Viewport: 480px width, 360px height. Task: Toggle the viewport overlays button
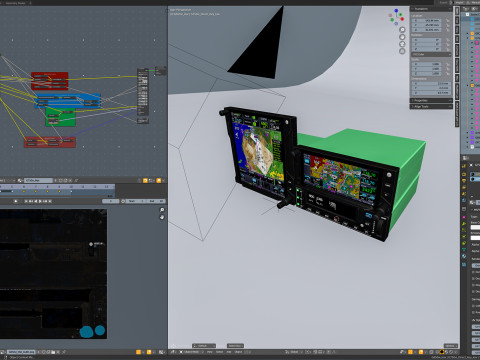click(x=421, y=352)
